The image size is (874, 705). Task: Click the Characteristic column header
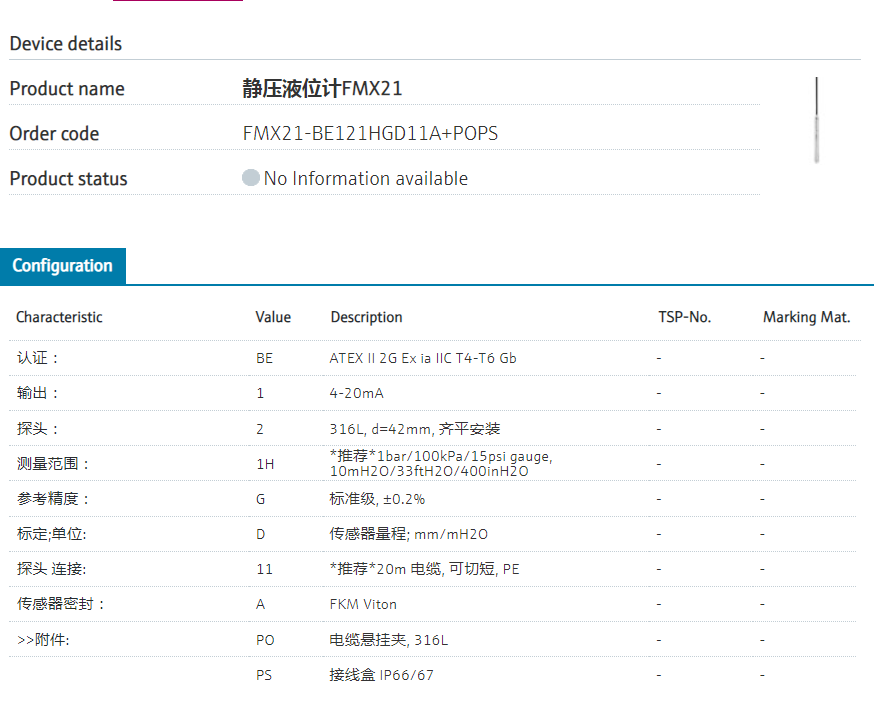click(59, 317)
